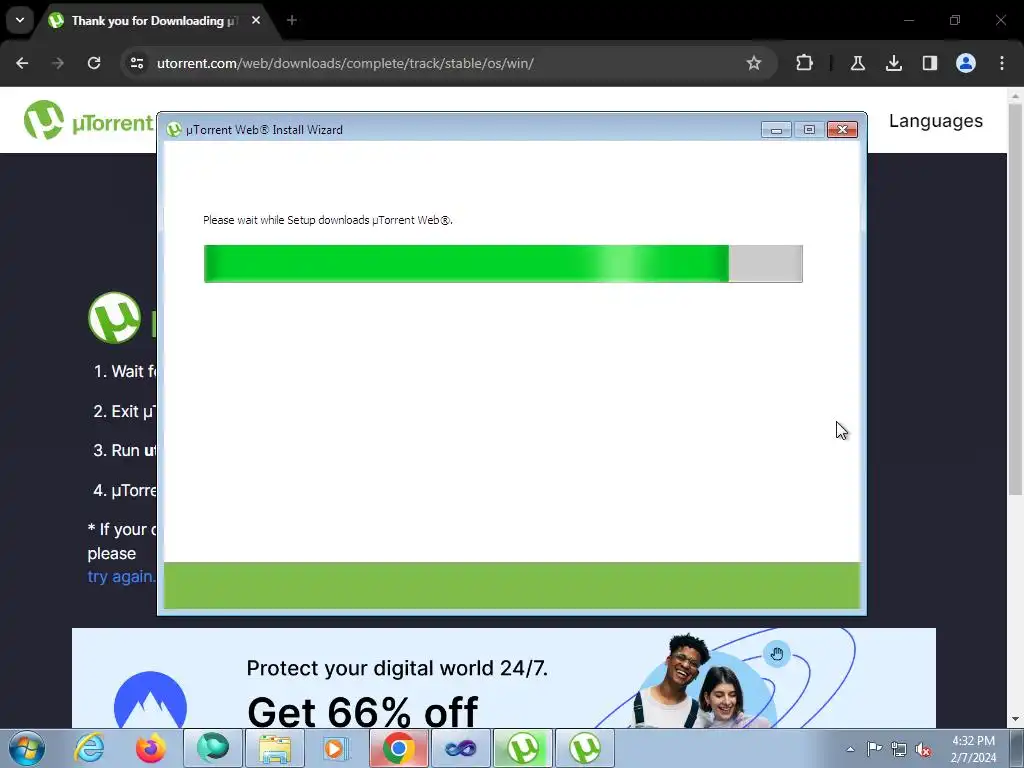Maximize the µTorrent Web Install Wizard window
This screenshot has height=768, width=1024.
pyautogui.click(x=809, y=130)
